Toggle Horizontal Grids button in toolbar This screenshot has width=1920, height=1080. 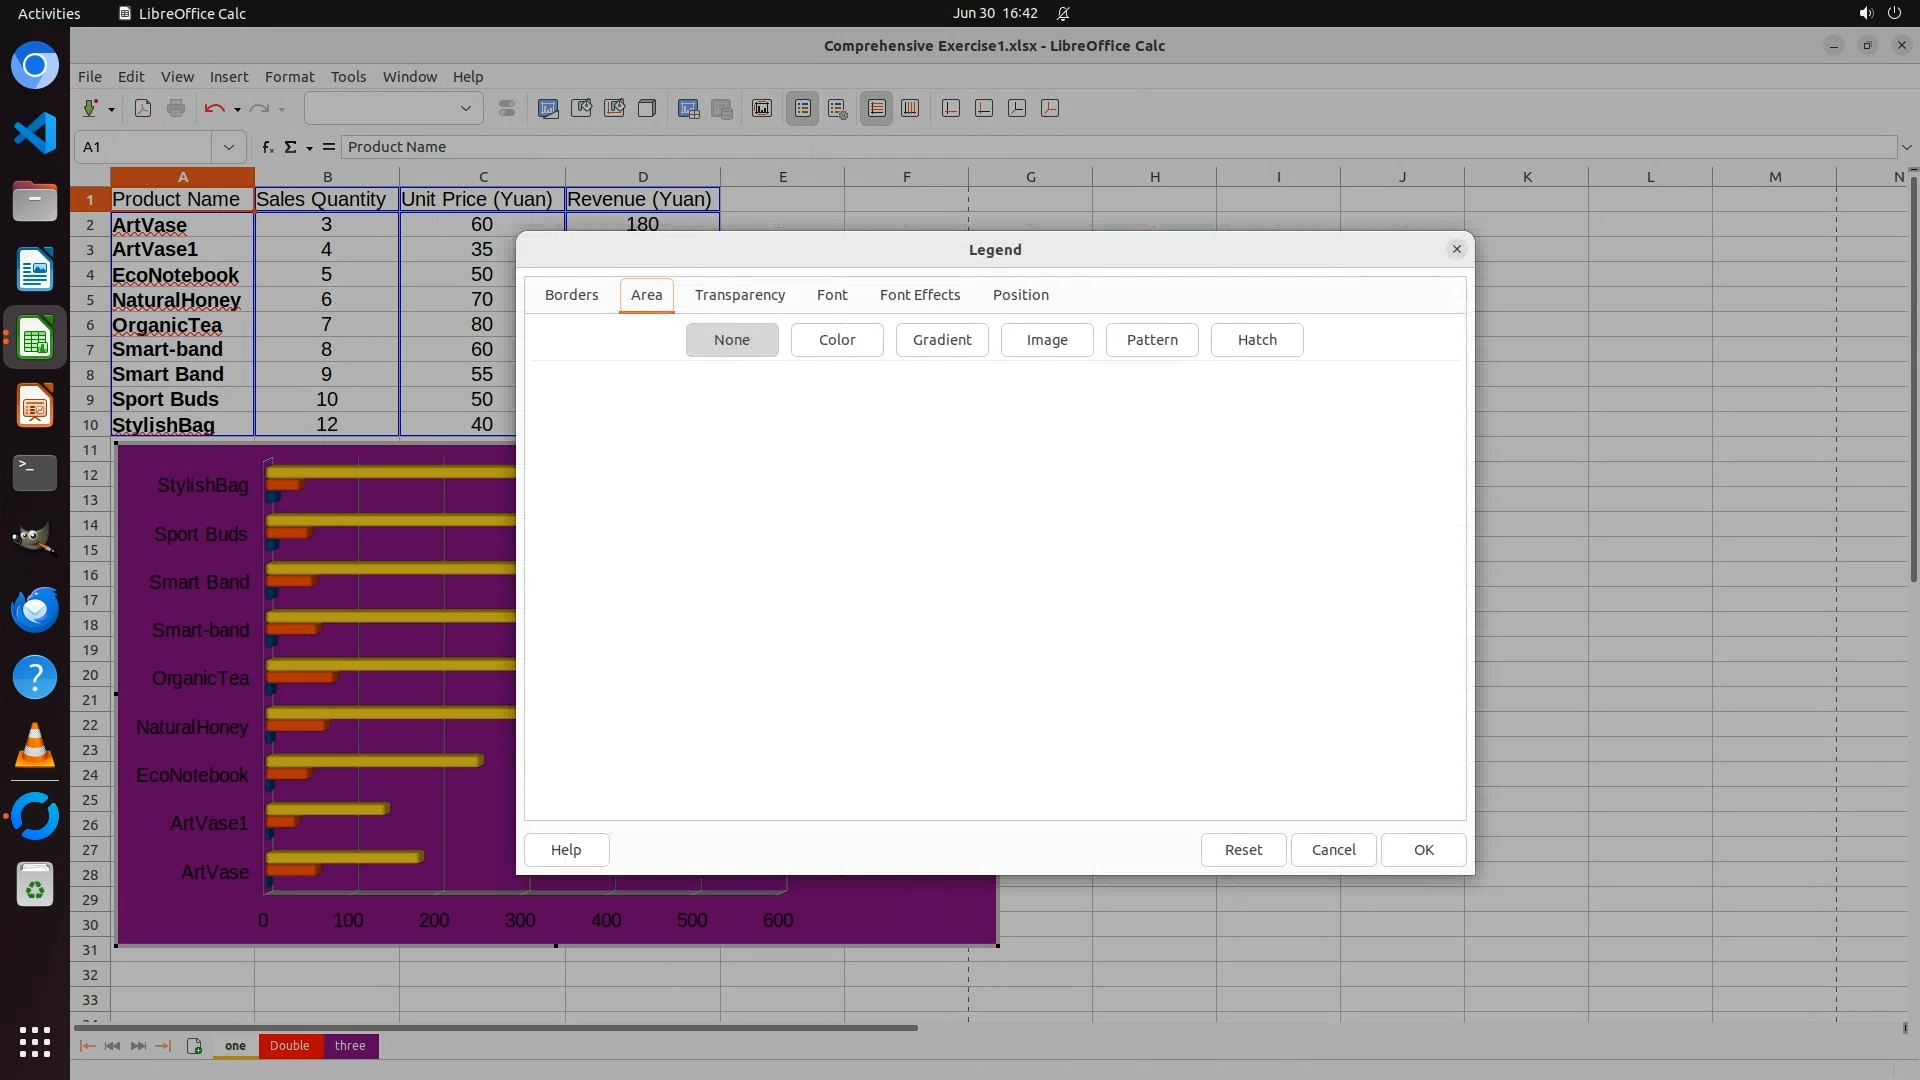click(876, 109)
